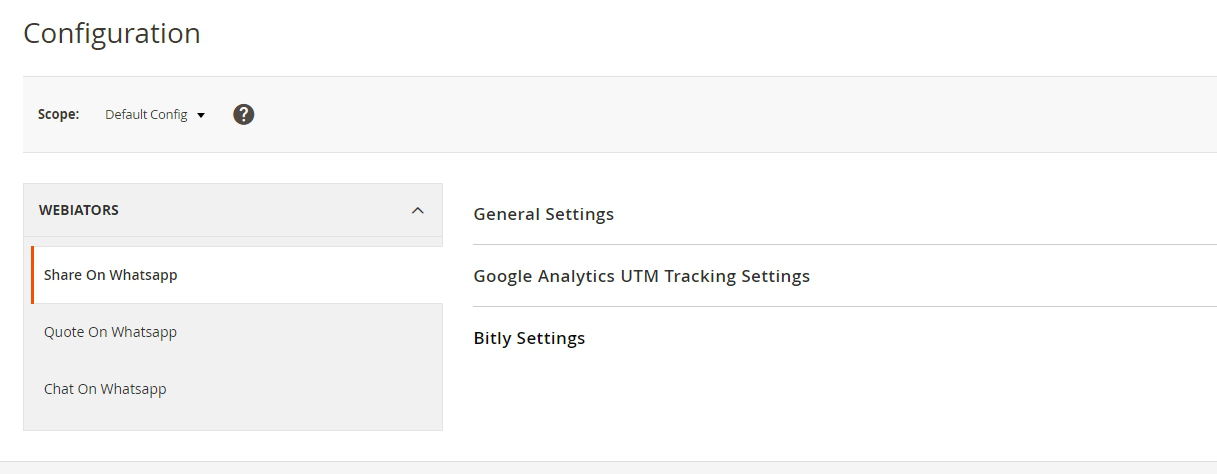
Task: Select the Share On Whatsapp tab
Action: (110, 275)
